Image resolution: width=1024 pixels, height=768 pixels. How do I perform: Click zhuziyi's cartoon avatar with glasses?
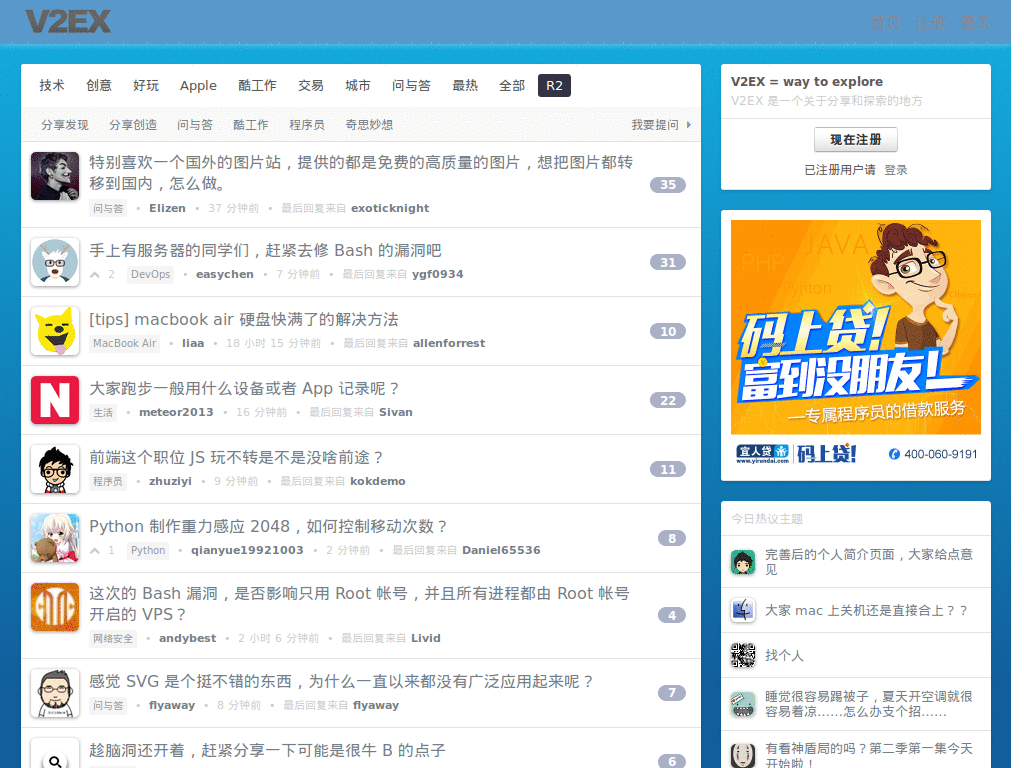(55, 469)
